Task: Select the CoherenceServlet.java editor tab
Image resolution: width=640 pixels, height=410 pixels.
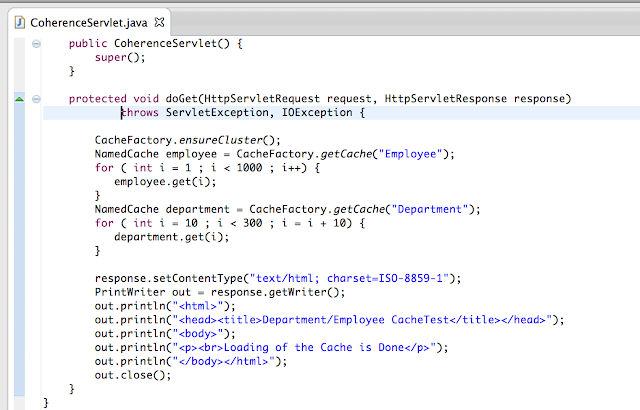Action: [x=89, y=22]
